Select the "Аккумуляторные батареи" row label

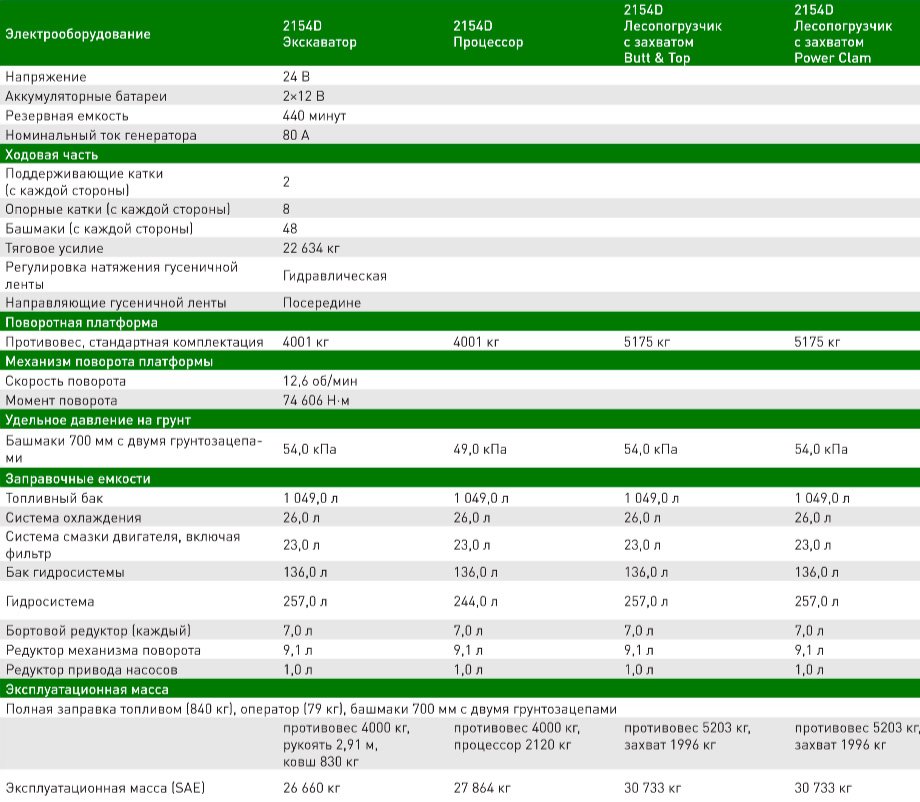click(x=86, y=96)
